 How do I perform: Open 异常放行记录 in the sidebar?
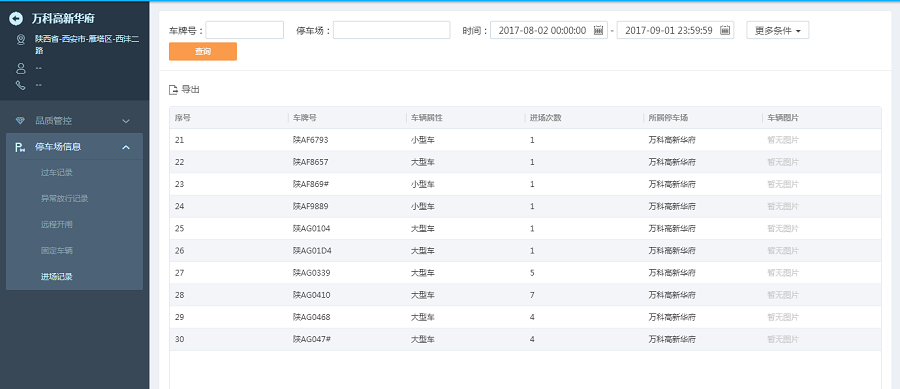[64, 199]
